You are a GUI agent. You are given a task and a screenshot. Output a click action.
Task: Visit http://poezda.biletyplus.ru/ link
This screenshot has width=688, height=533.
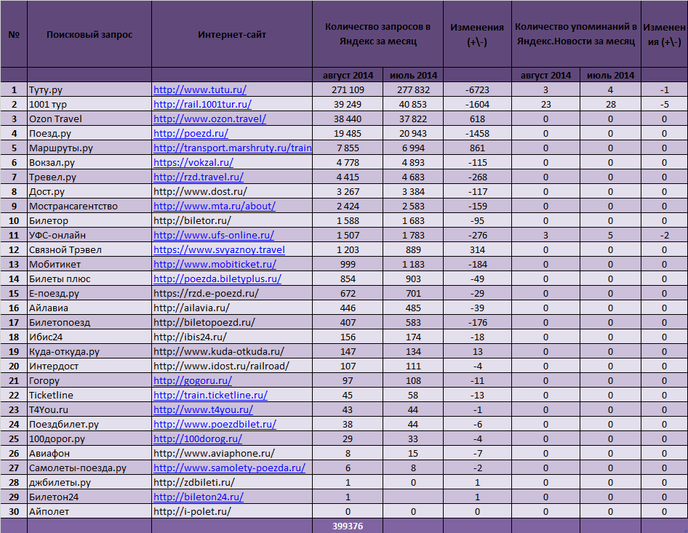217,279
